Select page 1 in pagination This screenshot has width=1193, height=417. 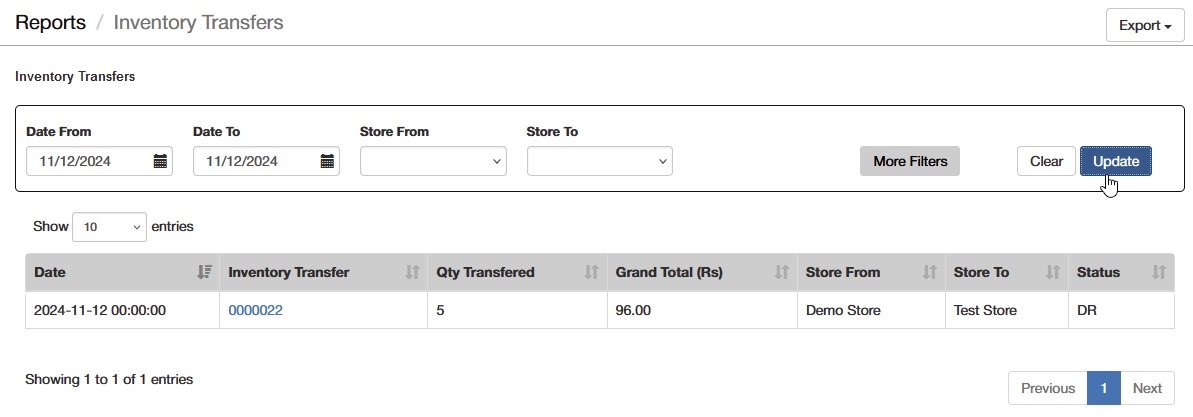(x=1103, y=388)
